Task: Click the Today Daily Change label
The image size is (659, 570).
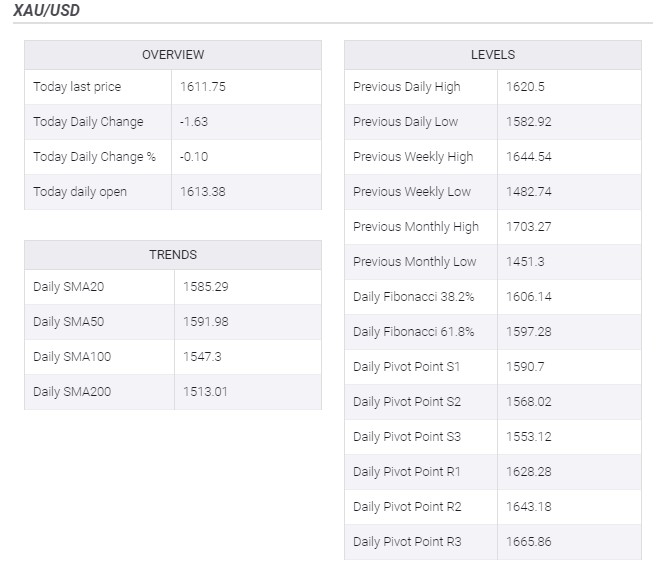Action: pos(88,122)
